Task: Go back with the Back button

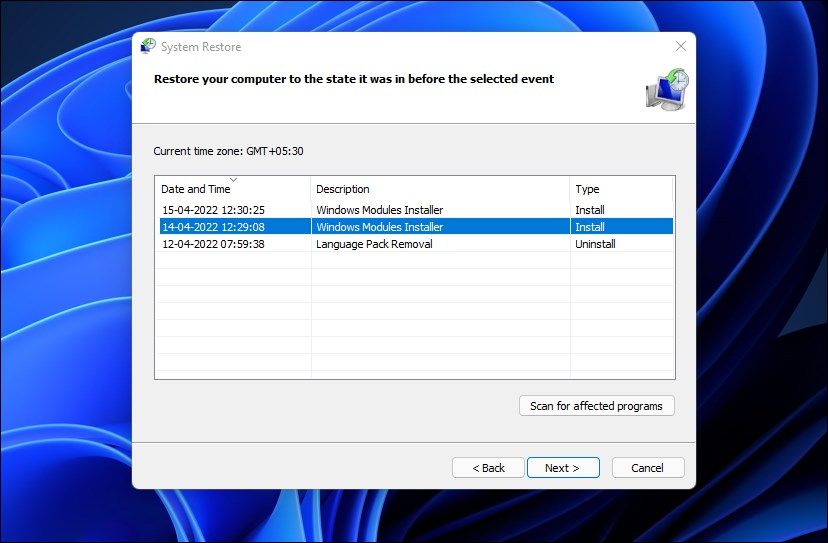Action: click(x=487, y=467)
